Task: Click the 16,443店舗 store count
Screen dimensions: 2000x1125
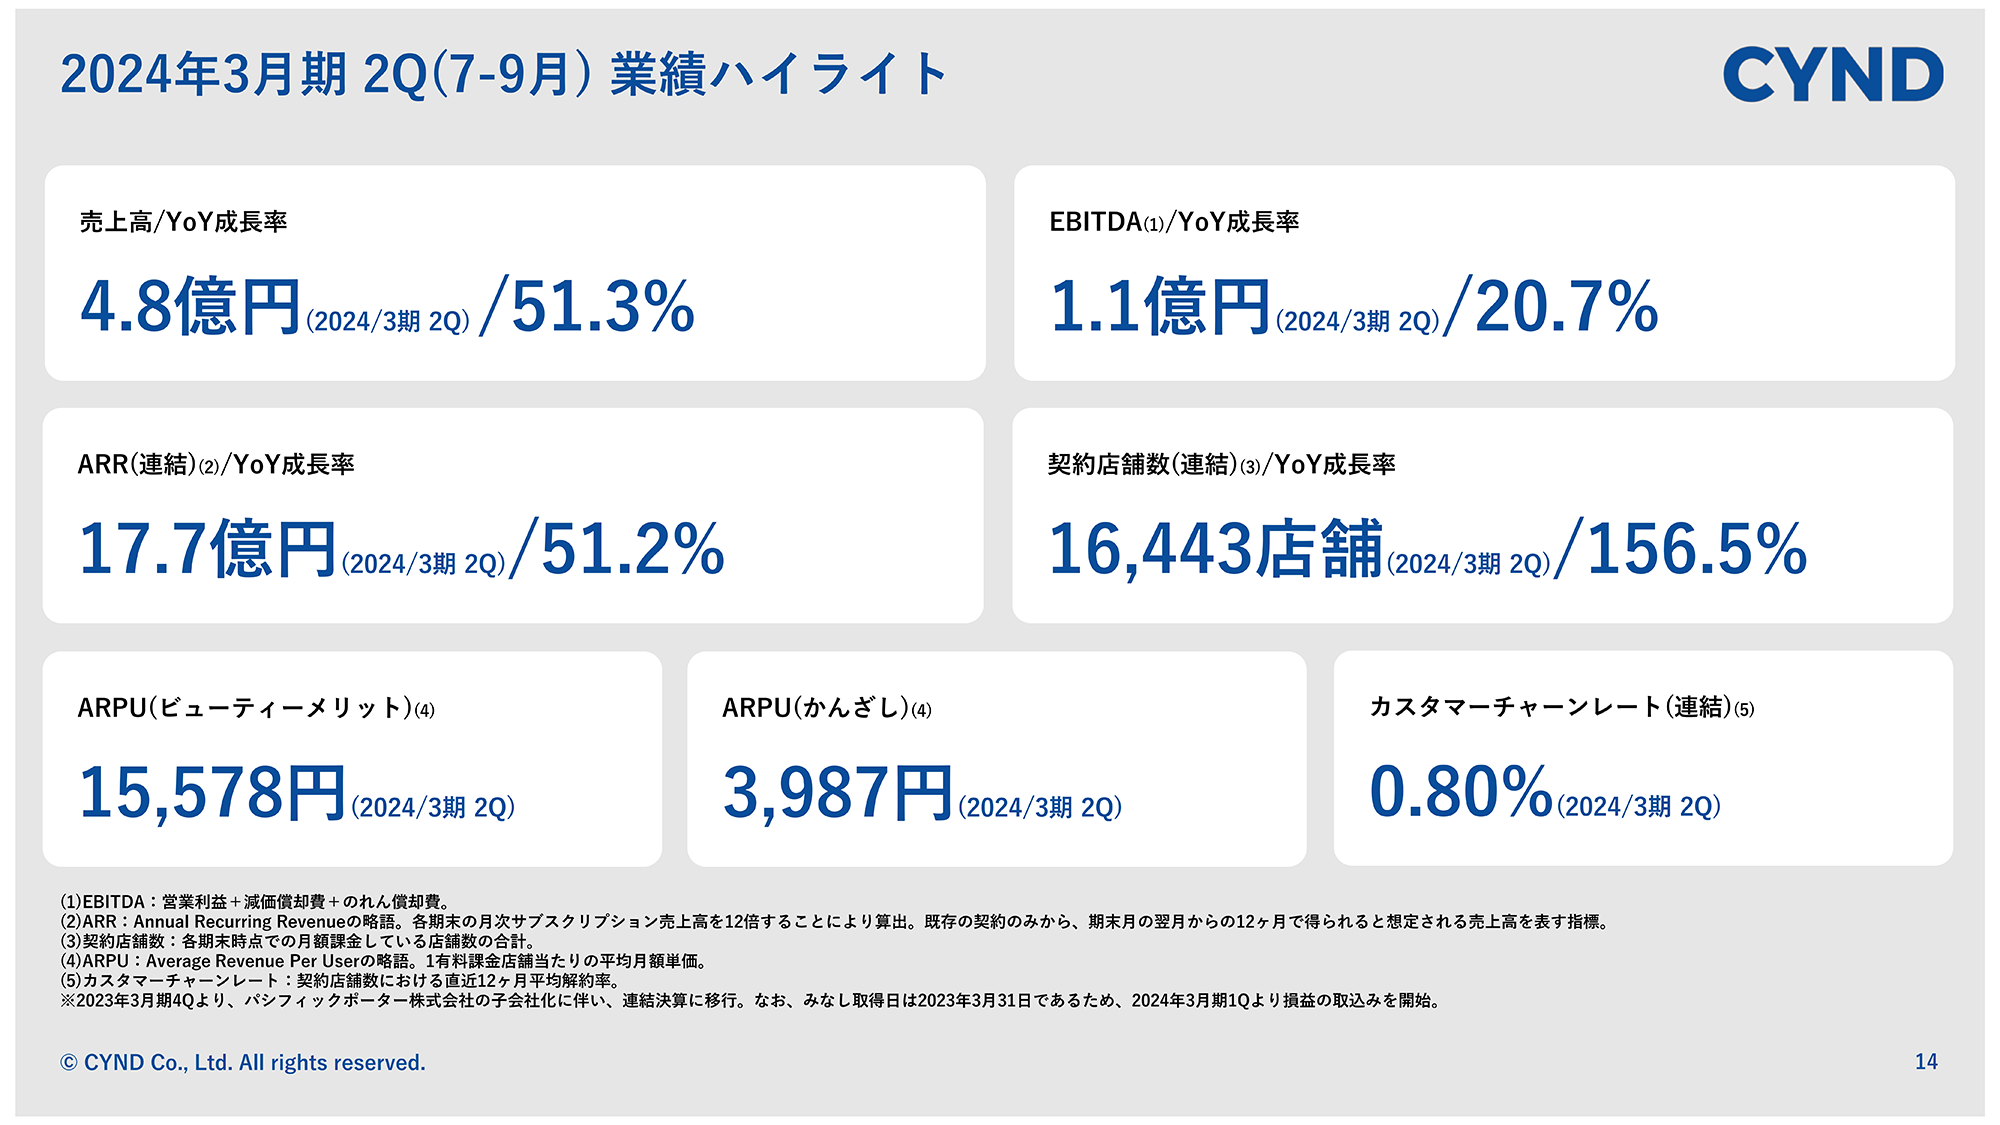Action: 1215,549
